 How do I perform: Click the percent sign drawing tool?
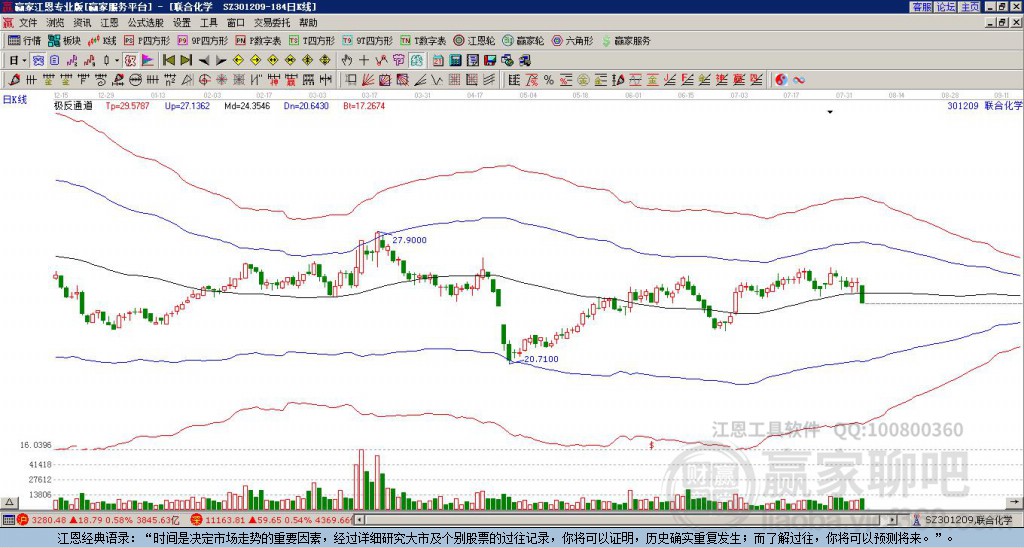pos(549,80)
